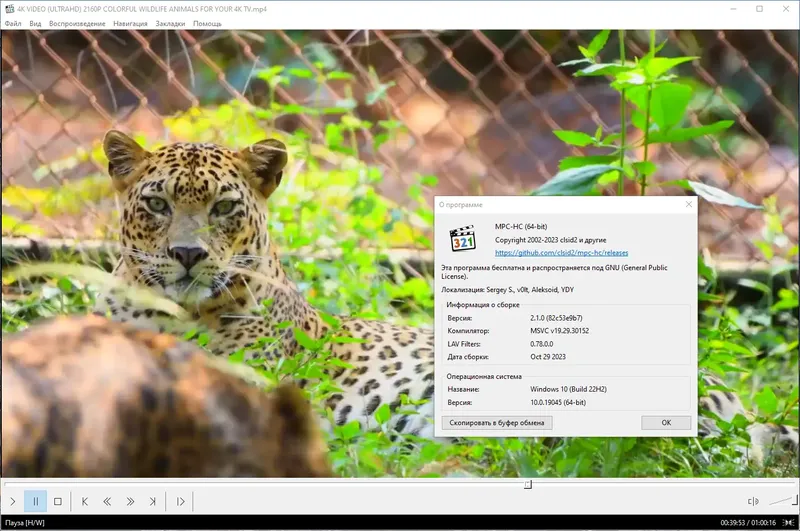Click the Пауза [H/W] status text

coord(24,522)
